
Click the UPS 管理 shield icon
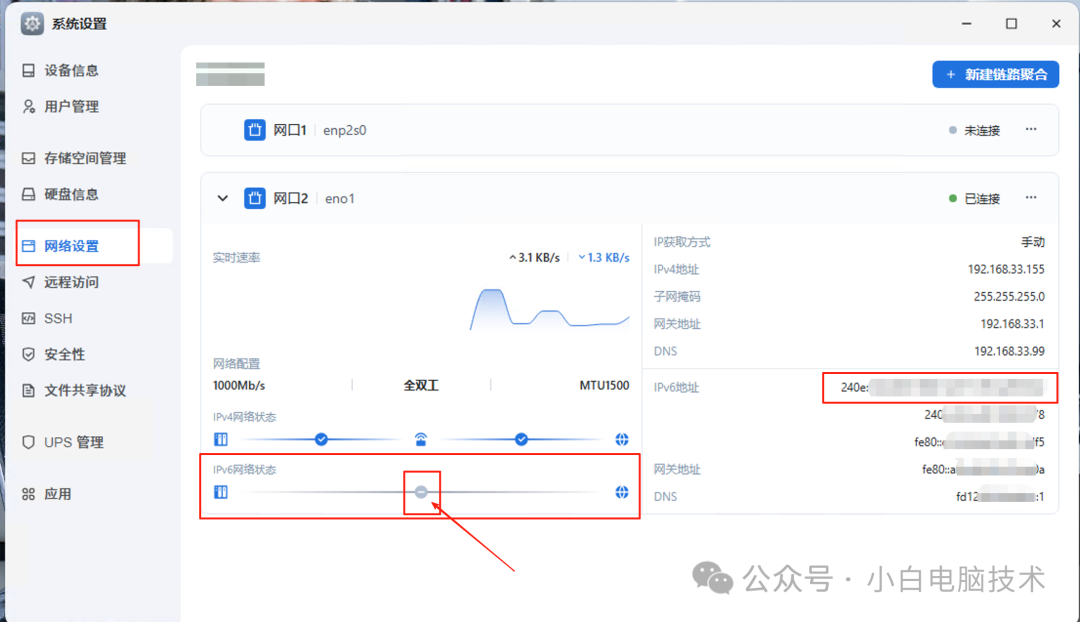tap(28, 442)
